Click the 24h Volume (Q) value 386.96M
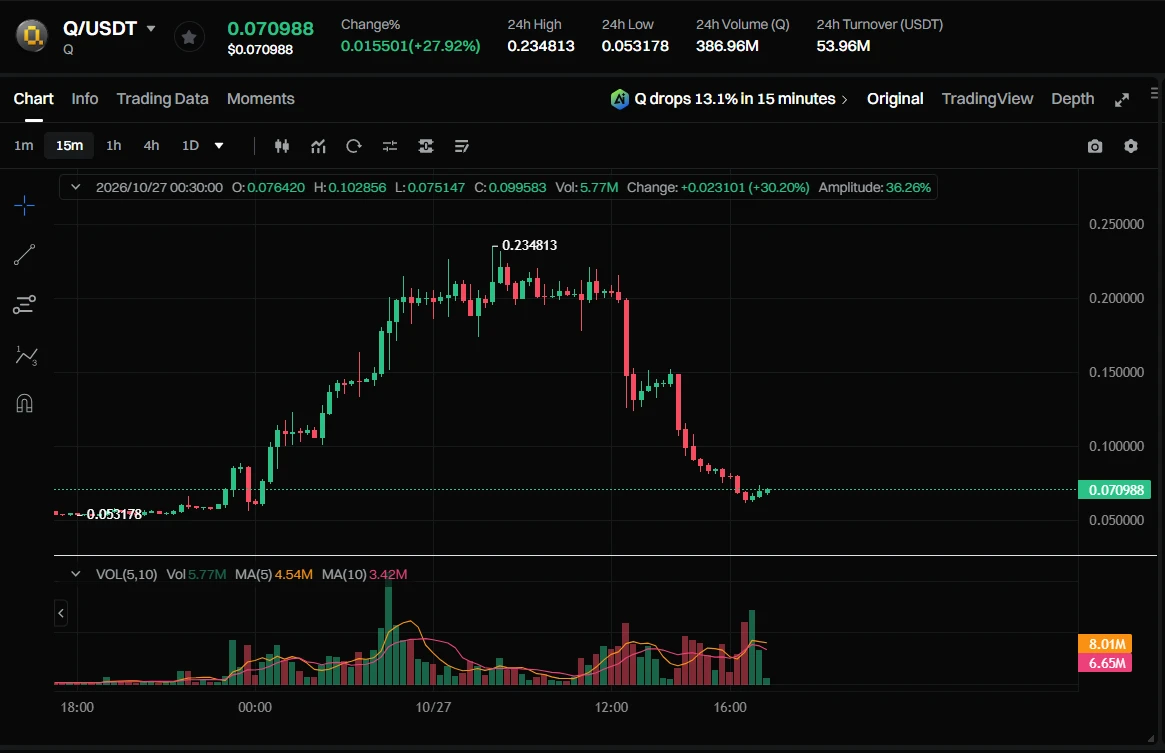 [x=727, y=46]
